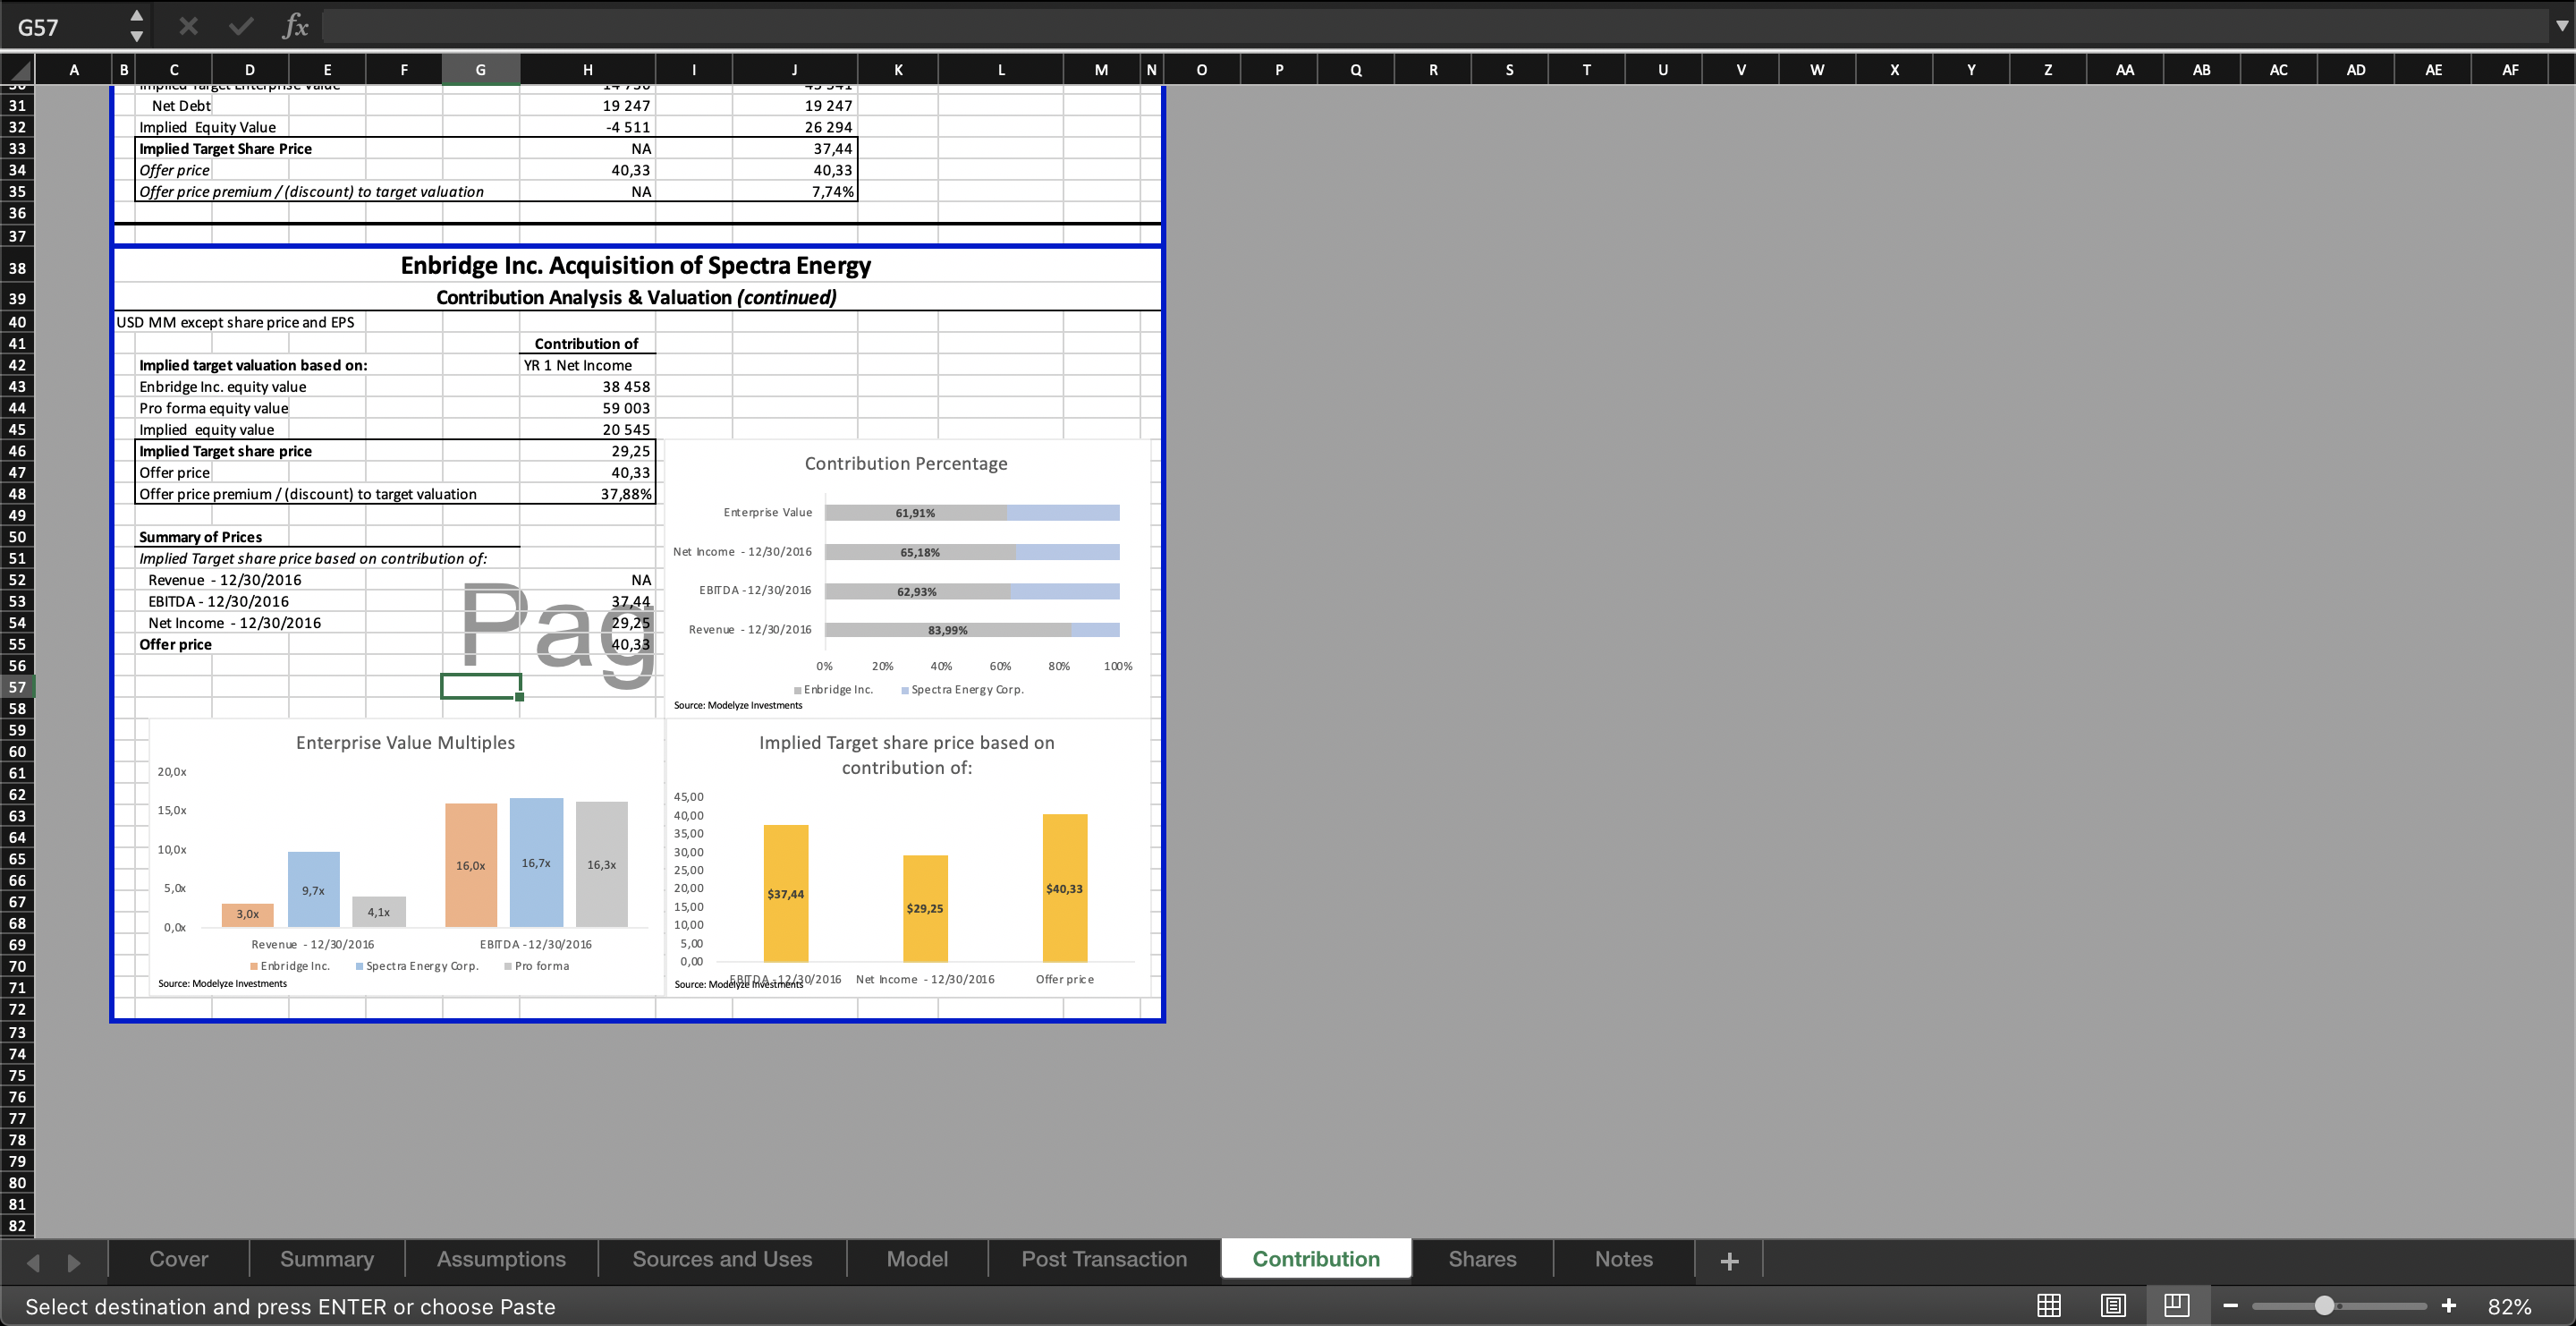Click the $29,25 Net Income bar
This screenshot has width=2576, height=1326.
[x=925, y=908]
